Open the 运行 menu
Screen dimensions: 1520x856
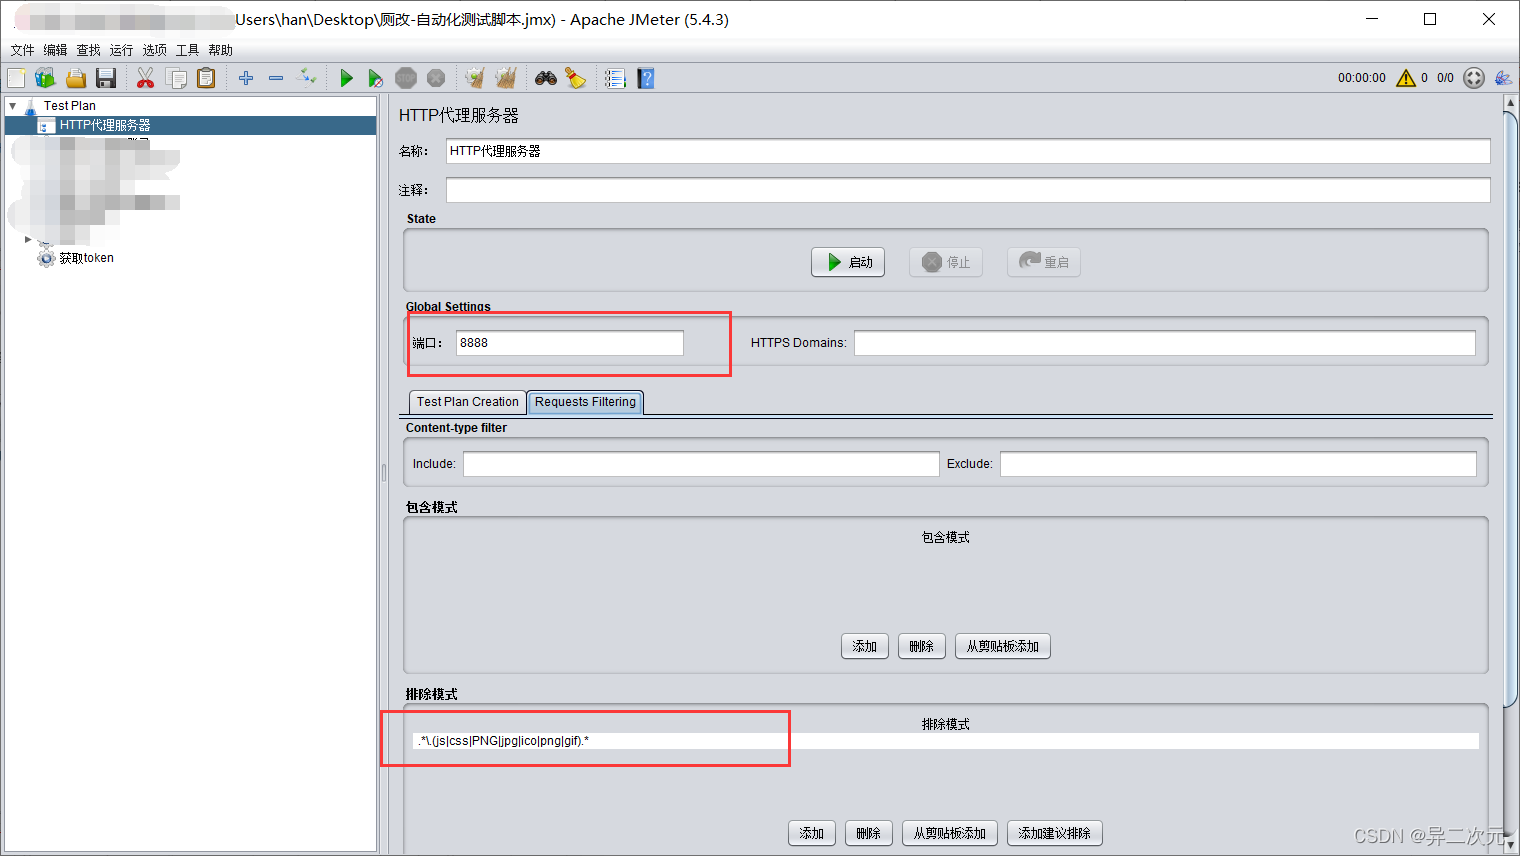point(122,50)
